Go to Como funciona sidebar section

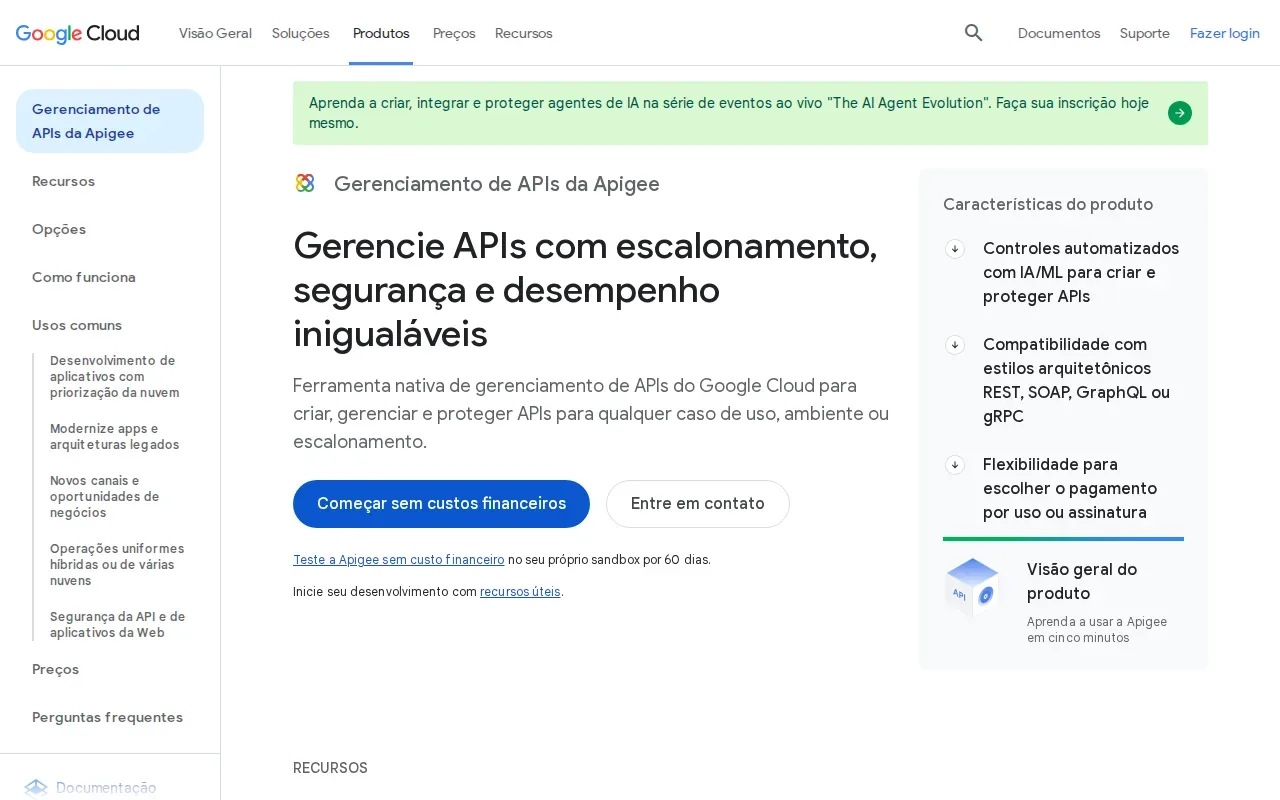point(84,277)
